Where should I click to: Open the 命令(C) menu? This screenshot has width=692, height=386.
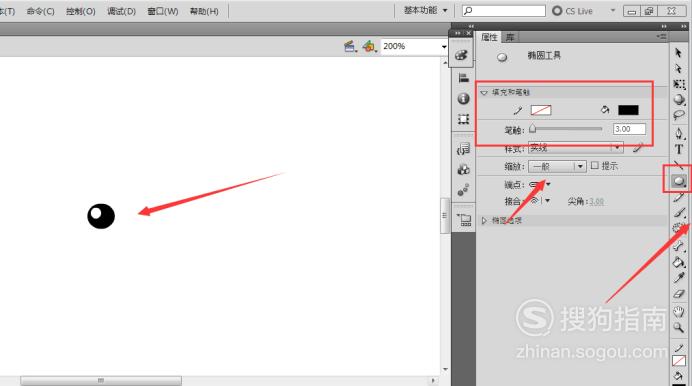pos(41,11)
